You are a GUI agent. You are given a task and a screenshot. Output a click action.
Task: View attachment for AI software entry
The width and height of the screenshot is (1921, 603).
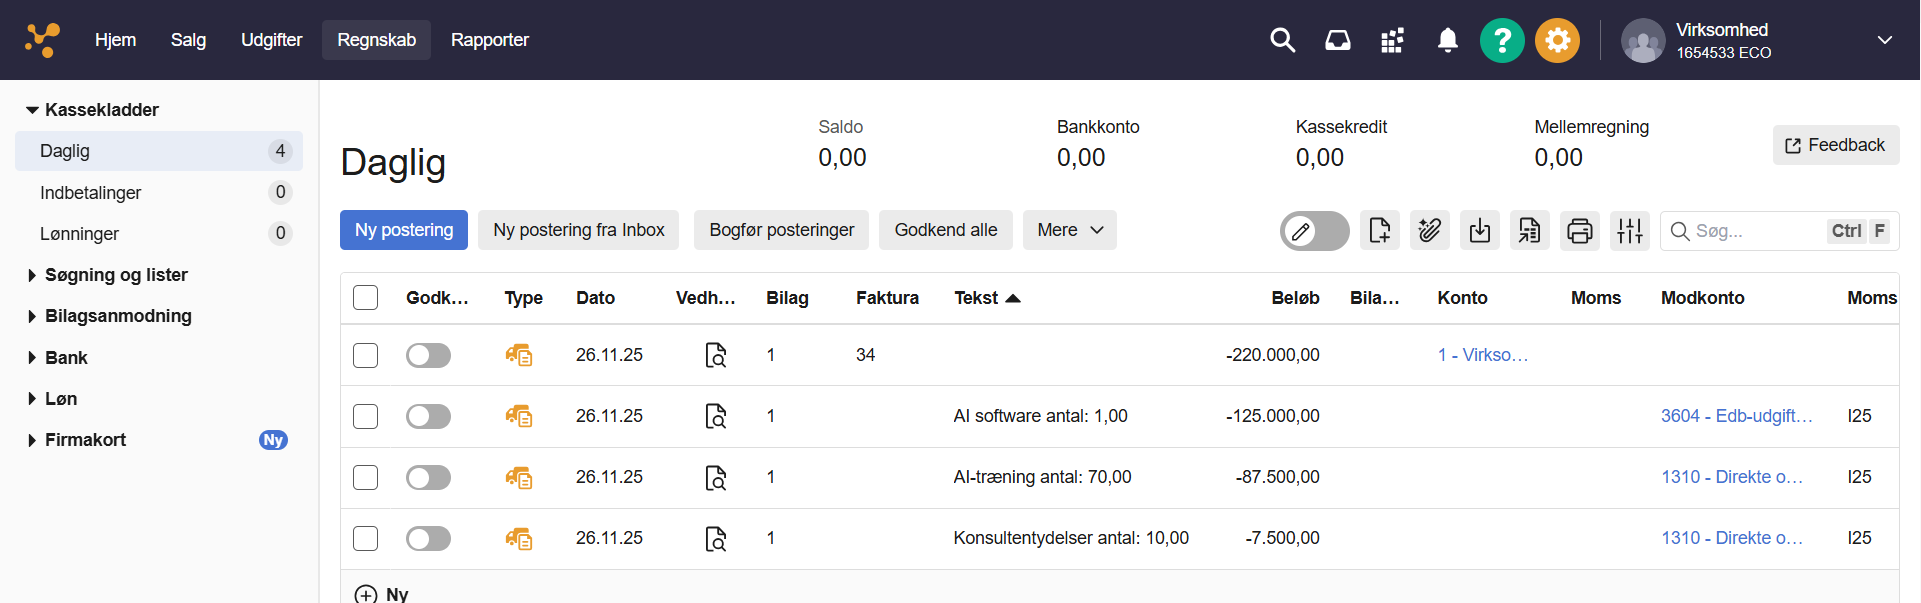click(716, 416)
